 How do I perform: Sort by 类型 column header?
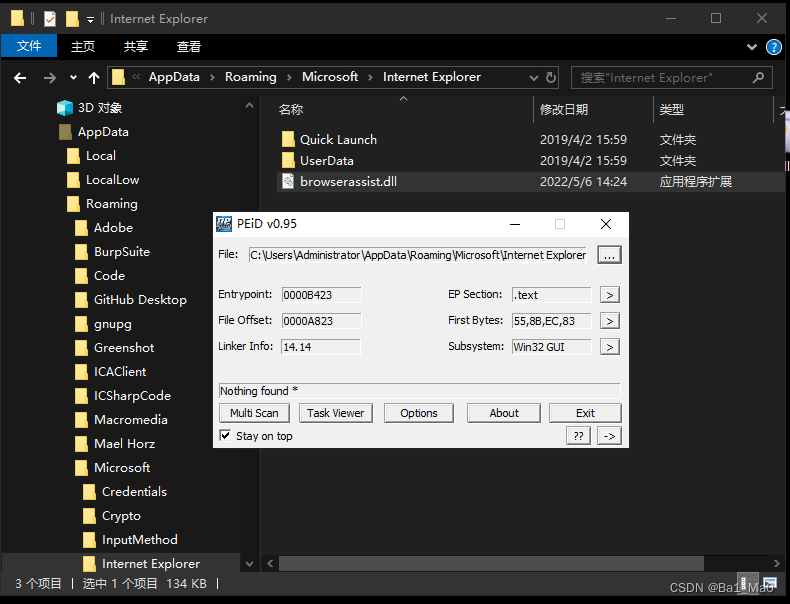[672, 109]
